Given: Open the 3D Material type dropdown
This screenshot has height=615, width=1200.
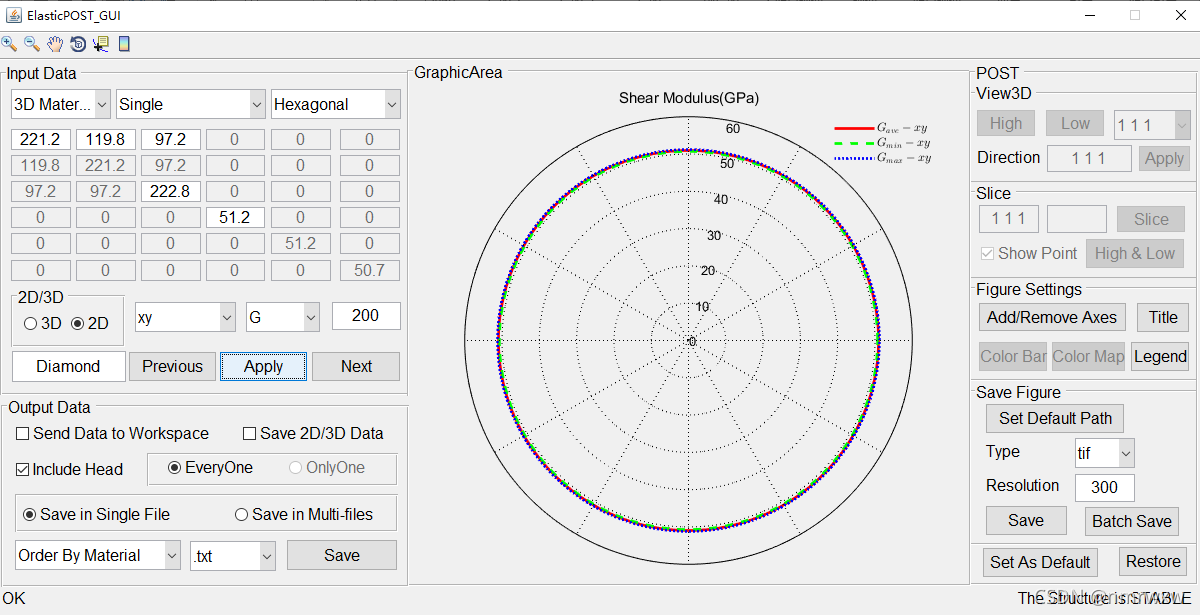Looking at the screenshot, I should 62,104.
